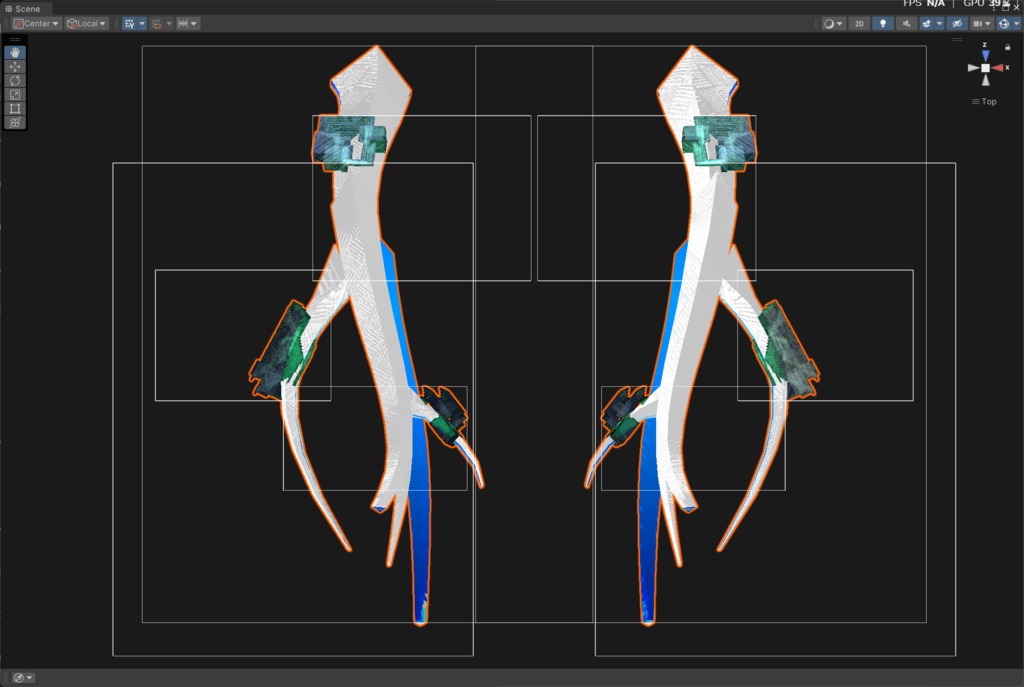Click the orientation overlay drag handle

(x=957, y=40)
